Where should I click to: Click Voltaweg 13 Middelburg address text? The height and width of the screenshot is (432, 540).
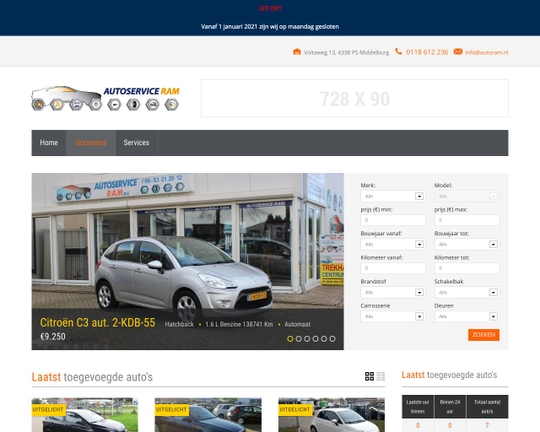pyautogui.click(x=346, y=52)
